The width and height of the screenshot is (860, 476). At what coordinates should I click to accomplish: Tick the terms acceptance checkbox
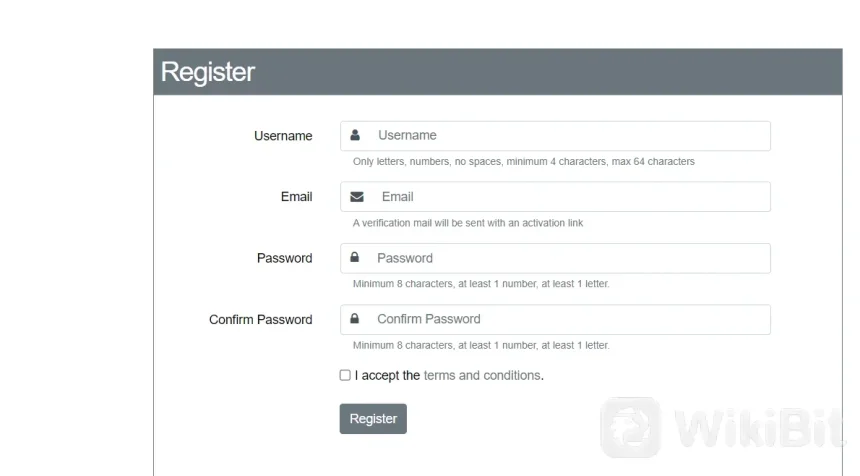[345, 375]
